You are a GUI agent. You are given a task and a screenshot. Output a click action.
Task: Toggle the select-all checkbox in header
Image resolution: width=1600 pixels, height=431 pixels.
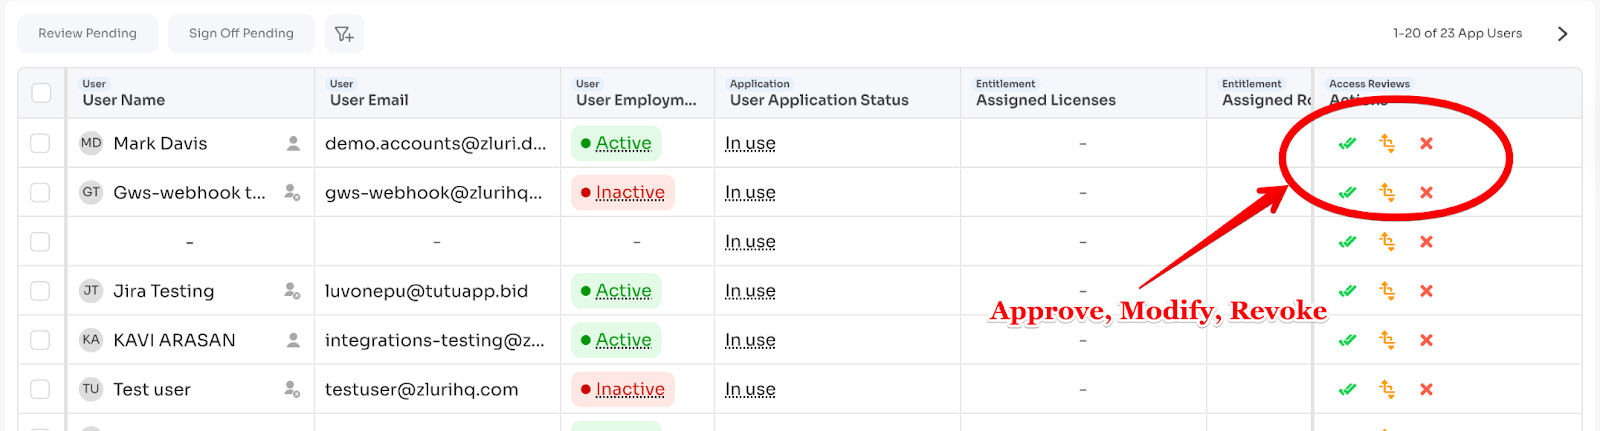tap(41, 93)
